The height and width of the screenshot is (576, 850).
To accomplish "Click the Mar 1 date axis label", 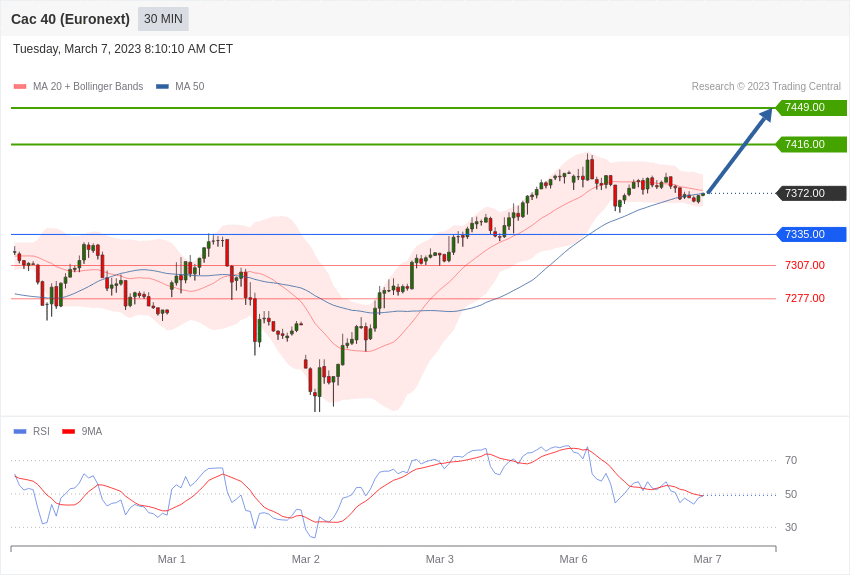I will (x=172, y=559).
